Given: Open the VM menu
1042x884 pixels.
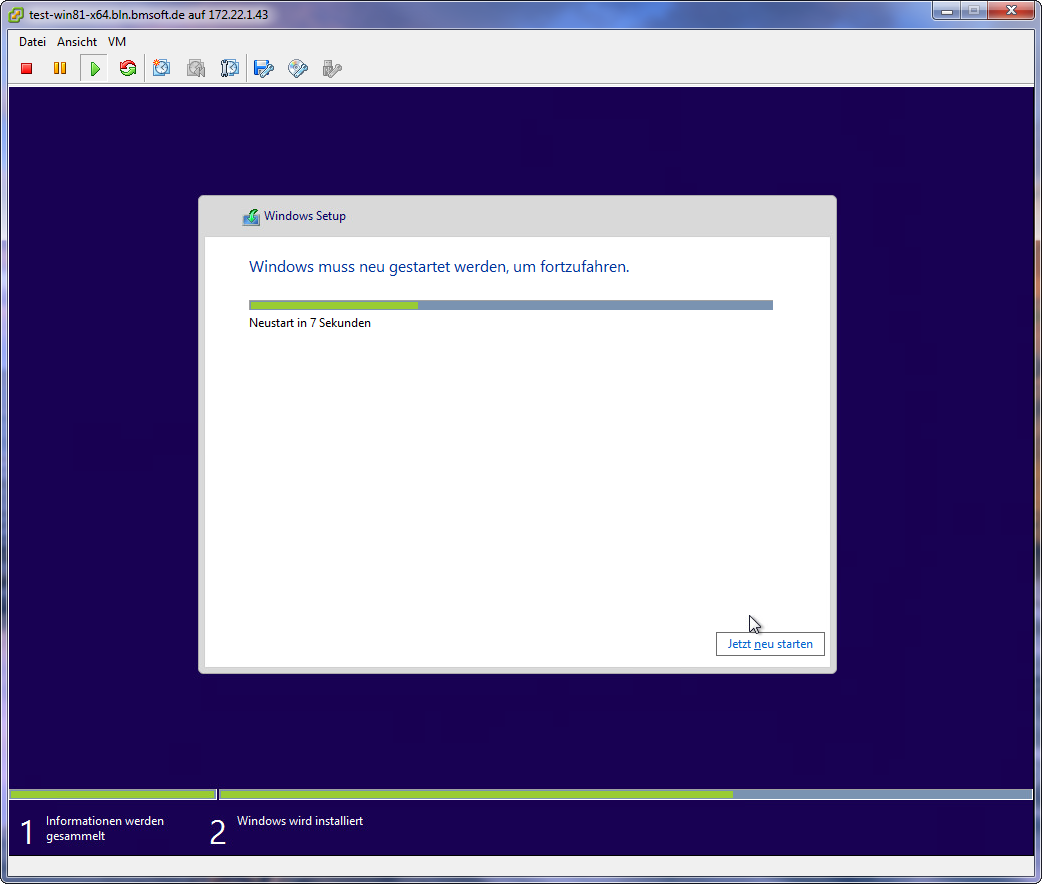Looking at the screenshot, I should (117, 42).
